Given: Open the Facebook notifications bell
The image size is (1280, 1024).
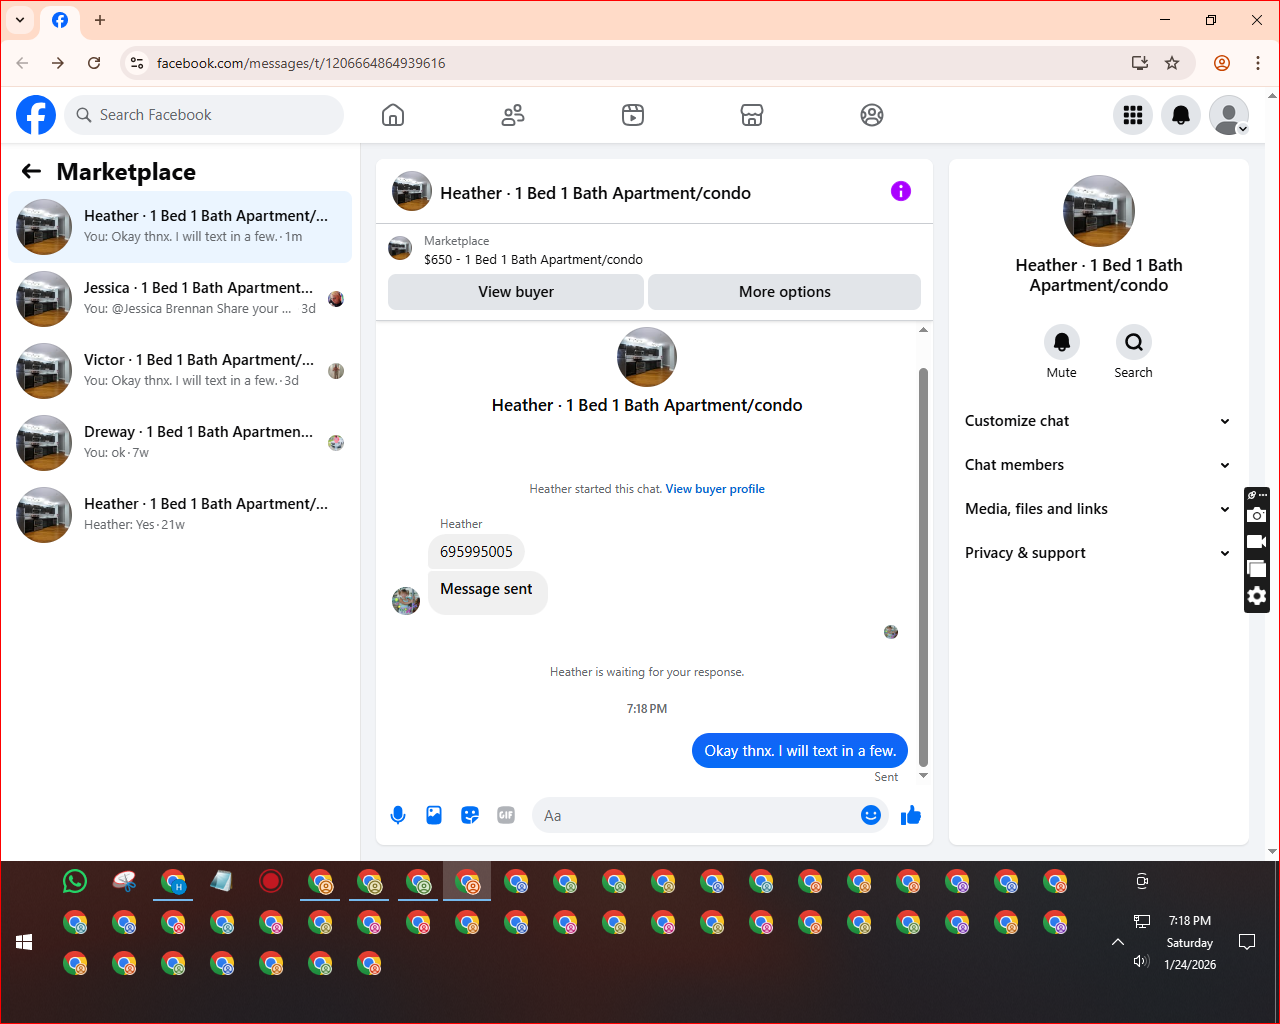Looking at the screenshot, I should tap(1181, 115).
